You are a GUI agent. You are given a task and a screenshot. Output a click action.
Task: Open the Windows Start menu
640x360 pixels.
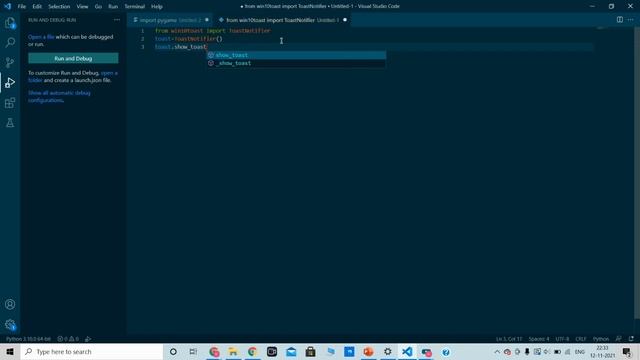pyautogui.click(x=10, y=351)
